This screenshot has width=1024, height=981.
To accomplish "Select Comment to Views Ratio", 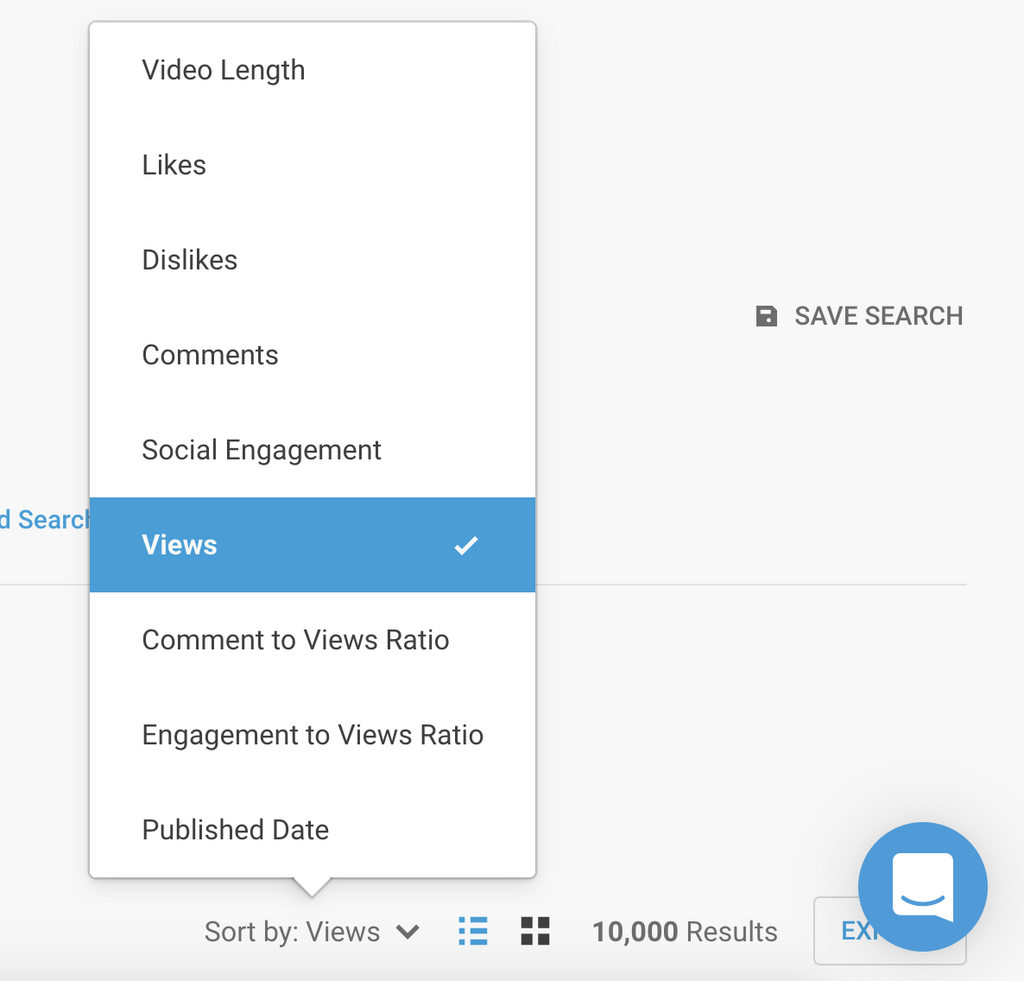I will click(295, 640).
